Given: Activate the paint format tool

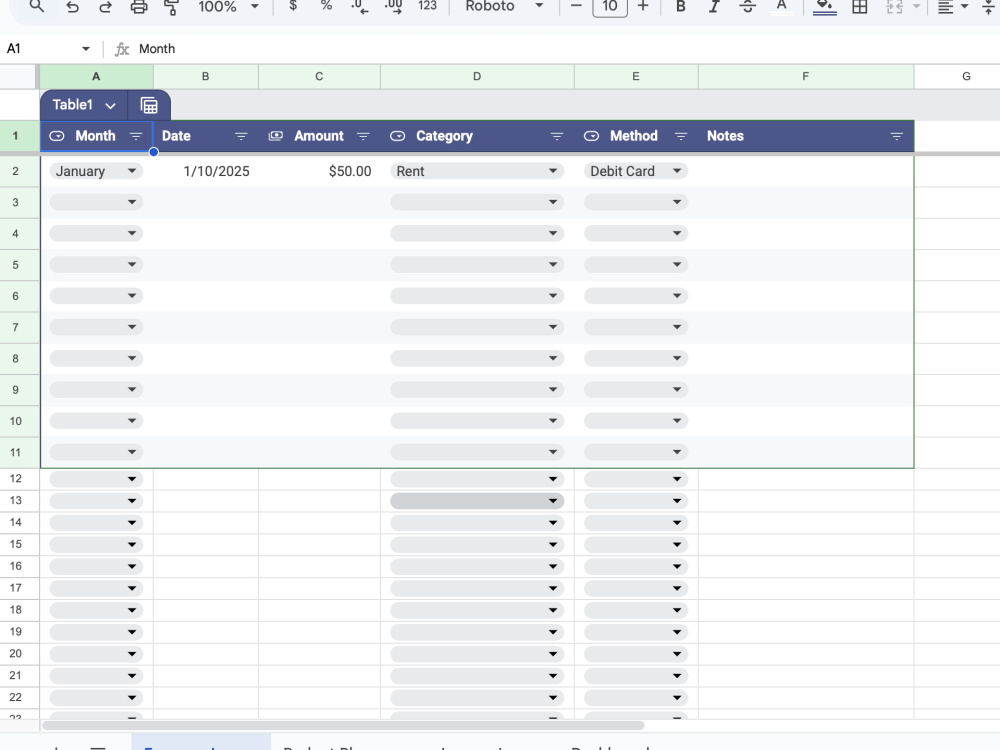Looking at the screenshot, I should point(171,6).
